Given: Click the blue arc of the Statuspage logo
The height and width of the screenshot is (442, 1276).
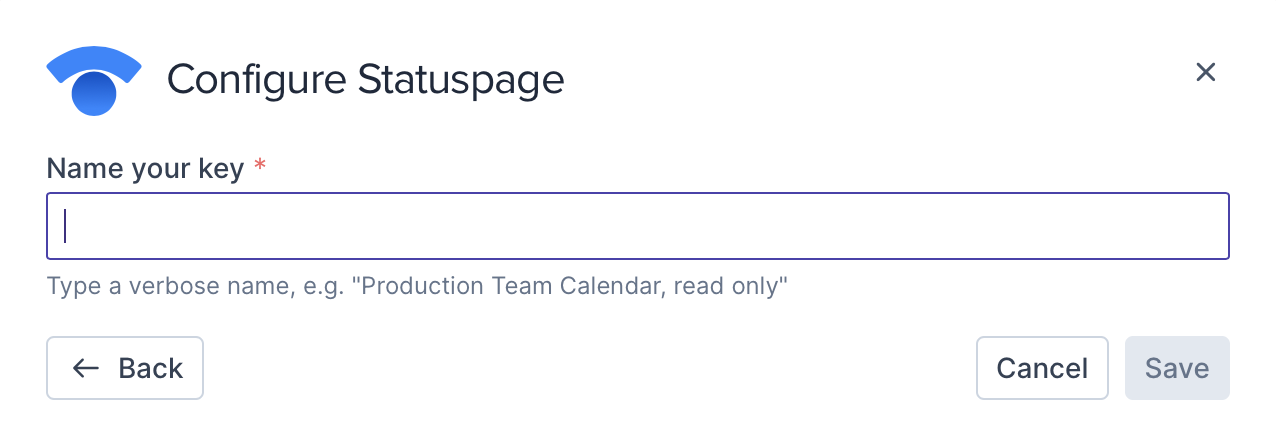Looking at the screenshot, I should click(94, 59).
